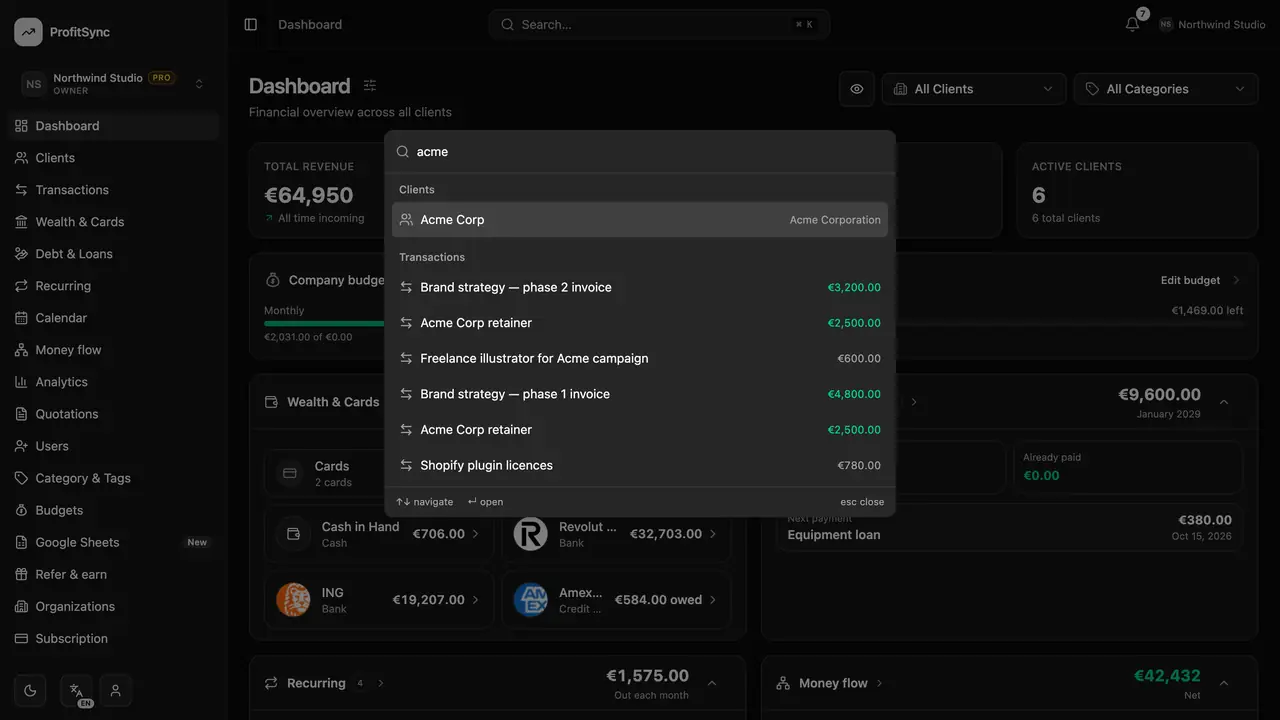Click into the acme search input
This screenshot has height=720, width=1280.
click(x=640, y=152)
